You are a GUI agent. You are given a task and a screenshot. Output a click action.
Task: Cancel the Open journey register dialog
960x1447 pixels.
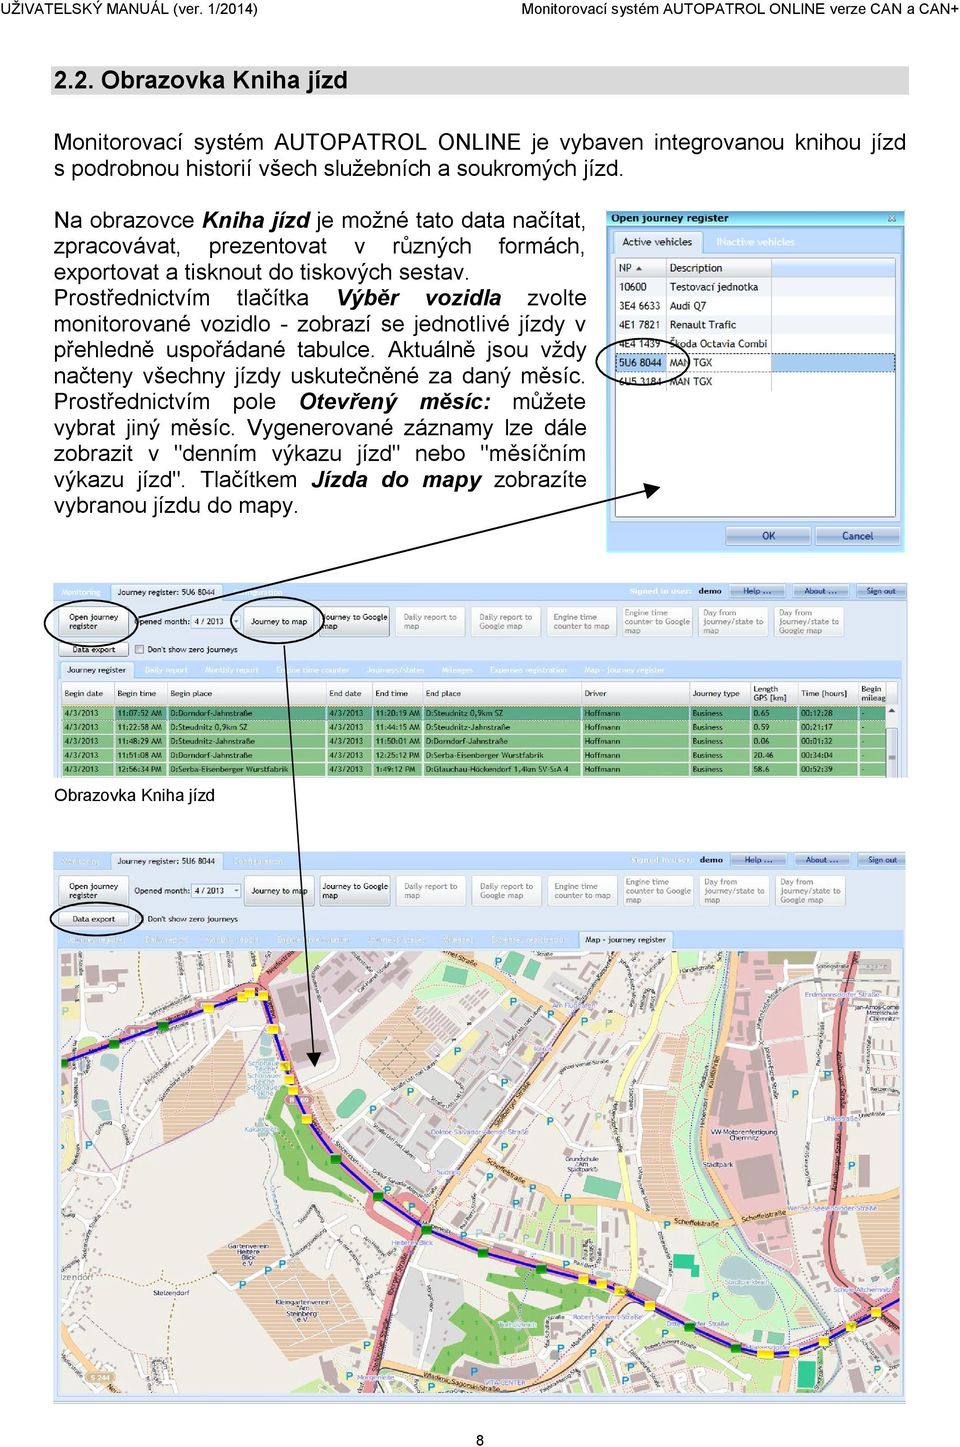(857, 536)
